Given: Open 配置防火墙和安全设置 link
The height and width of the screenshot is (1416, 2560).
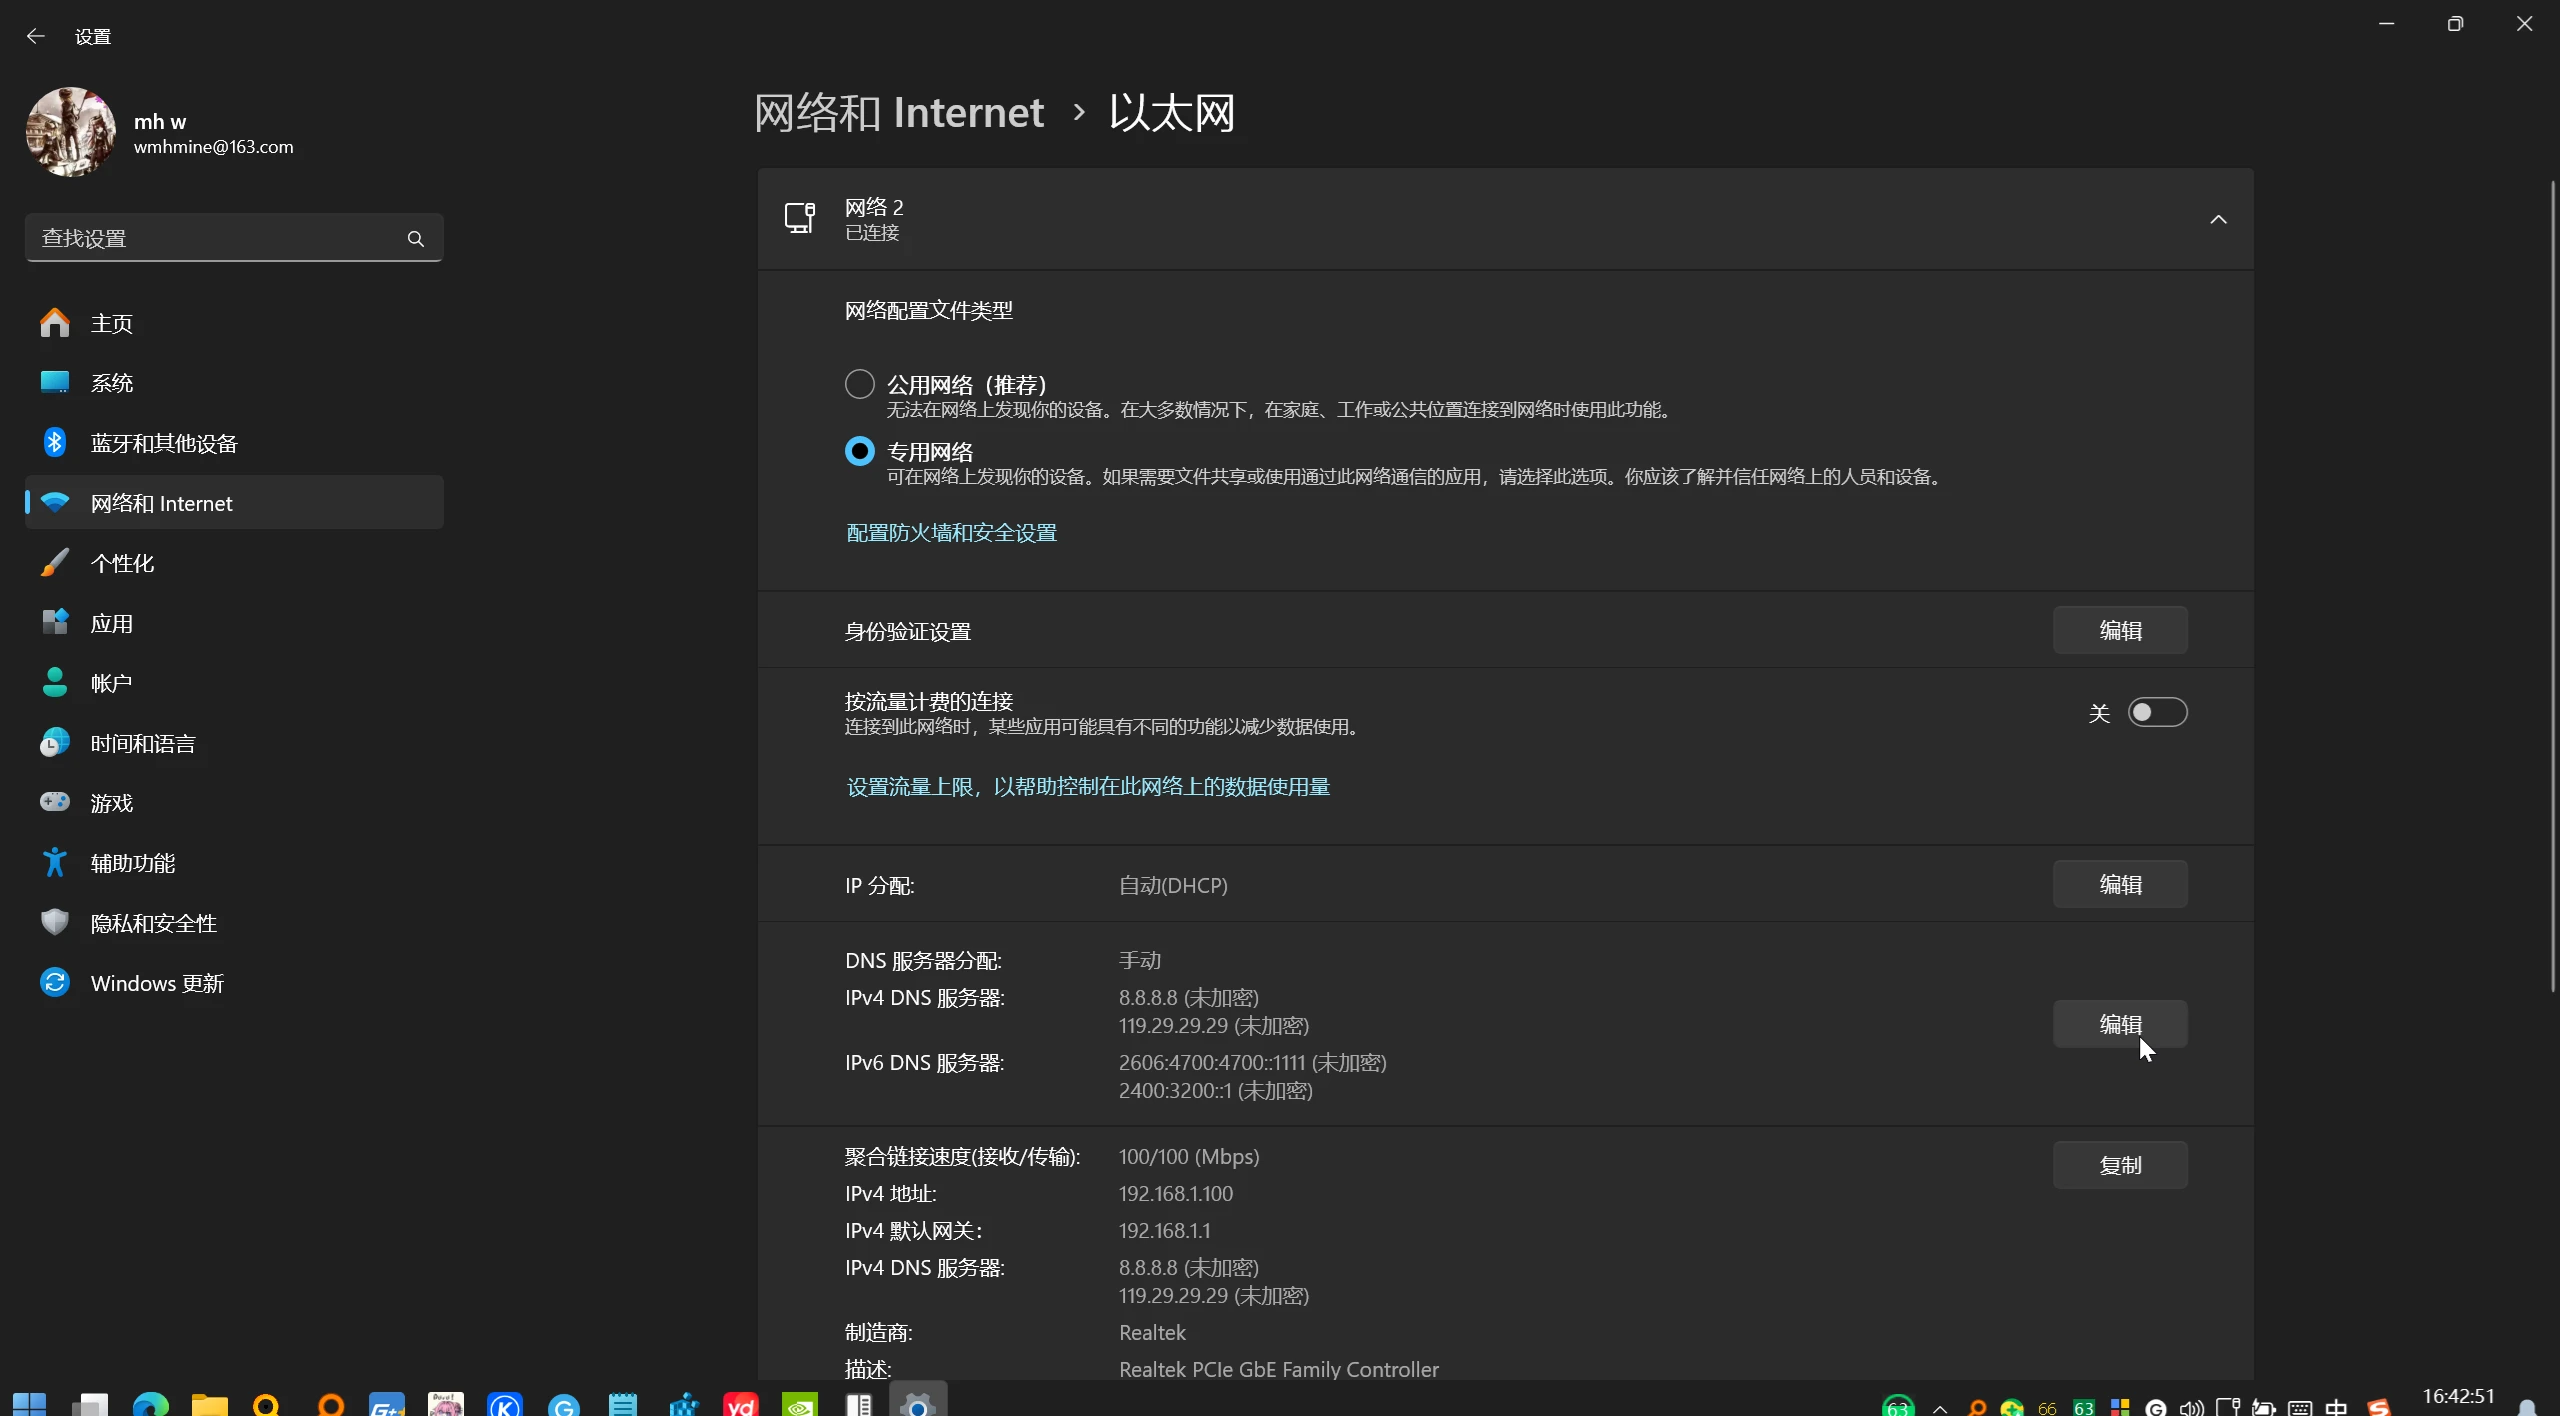Looking at the screenshot, I should tap(949, 531).
